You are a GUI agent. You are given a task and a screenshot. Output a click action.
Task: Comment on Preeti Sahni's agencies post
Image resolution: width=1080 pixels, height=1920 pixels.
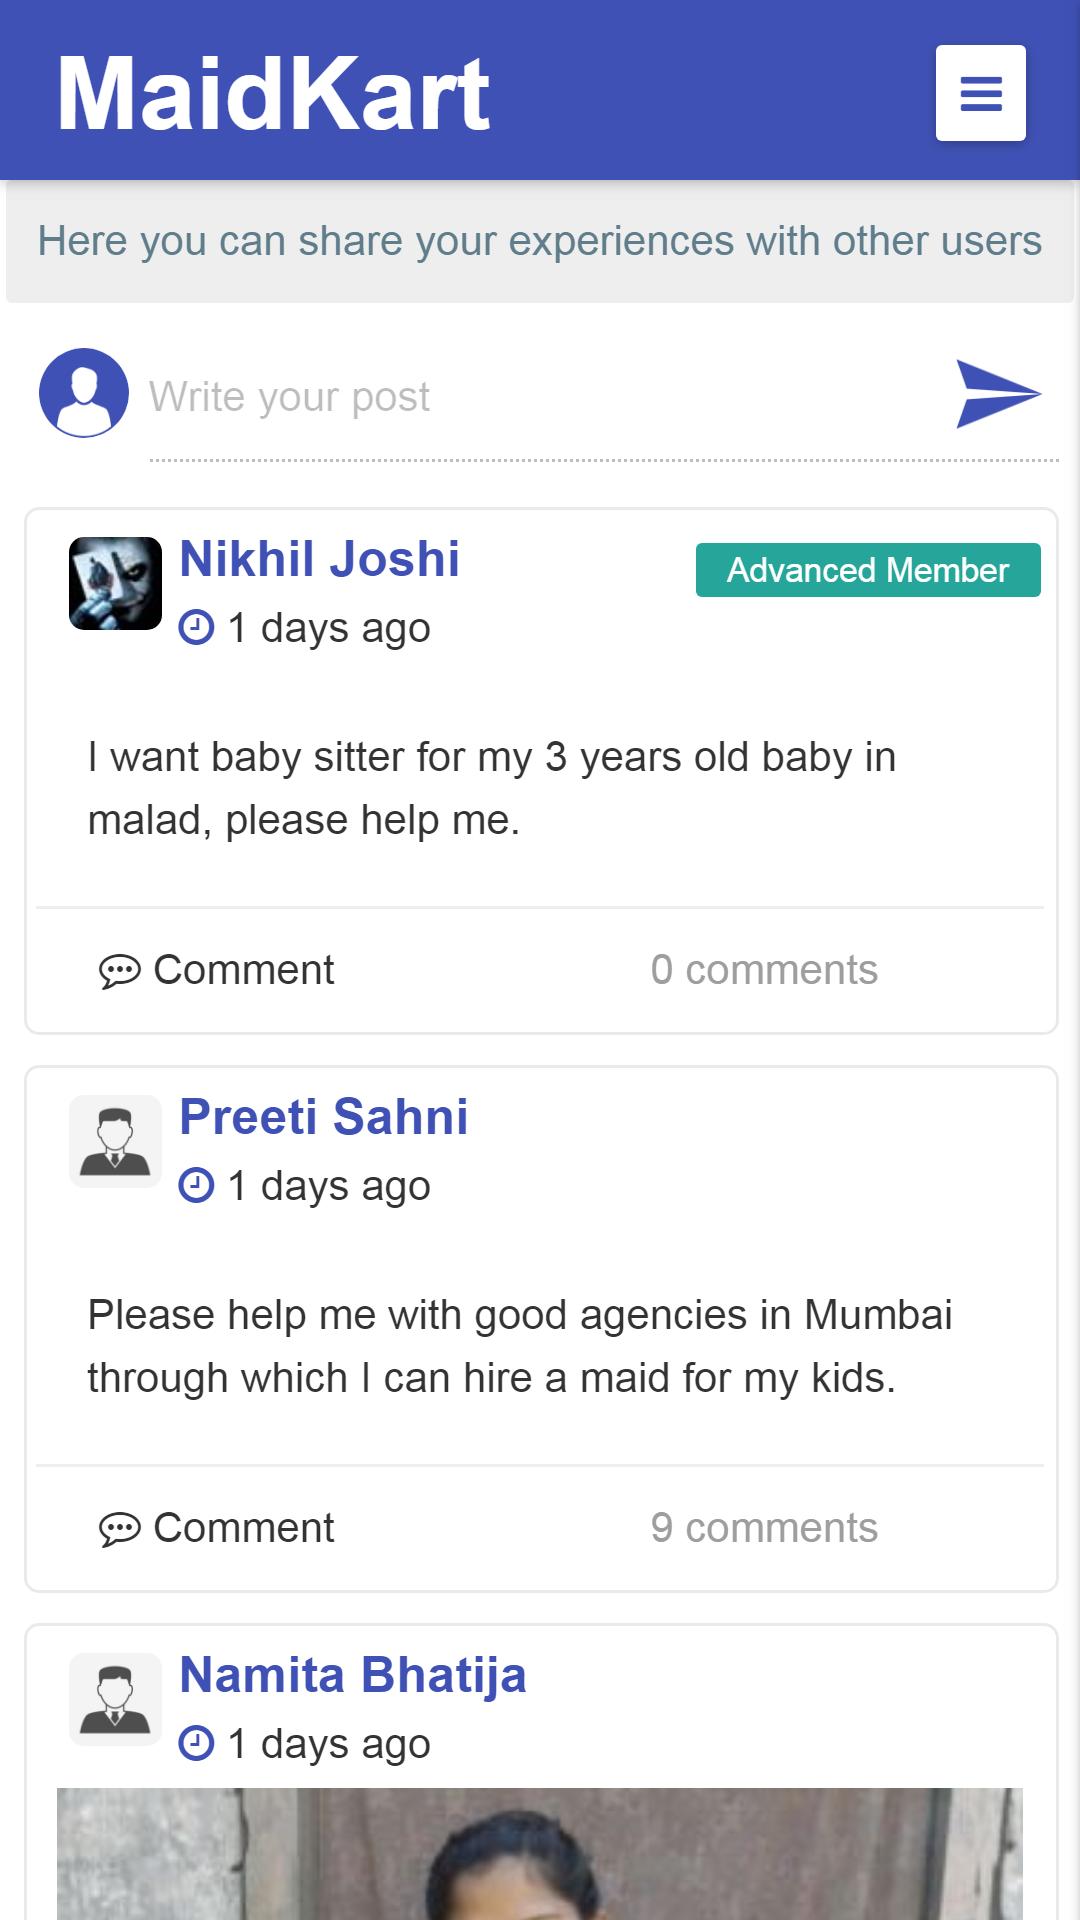(x=217, y=1528)
